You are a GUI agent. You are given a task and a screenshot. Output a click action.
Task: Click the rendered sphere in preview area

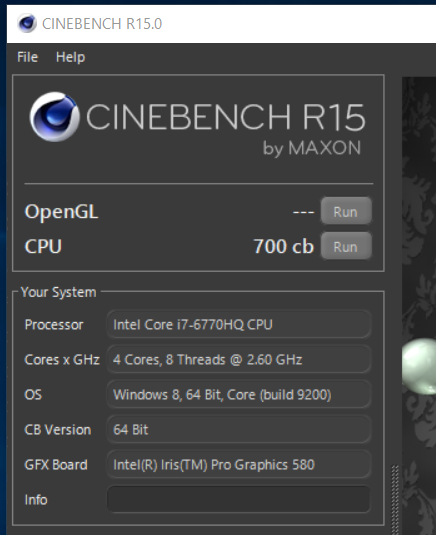pos(419,366)
